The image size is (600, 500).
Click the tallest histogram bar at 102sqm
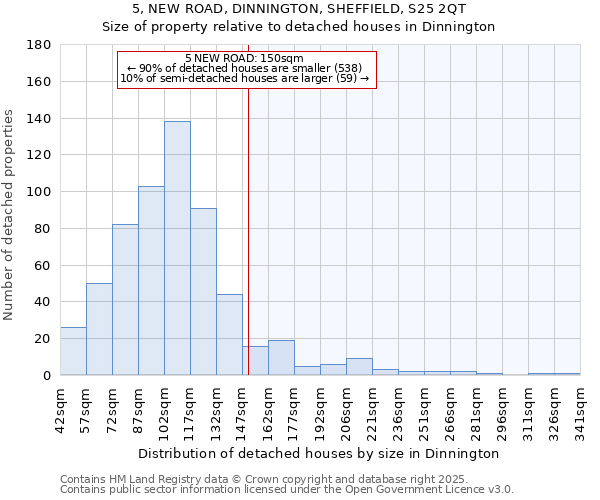pyautogui.click(x=178, y=248)
